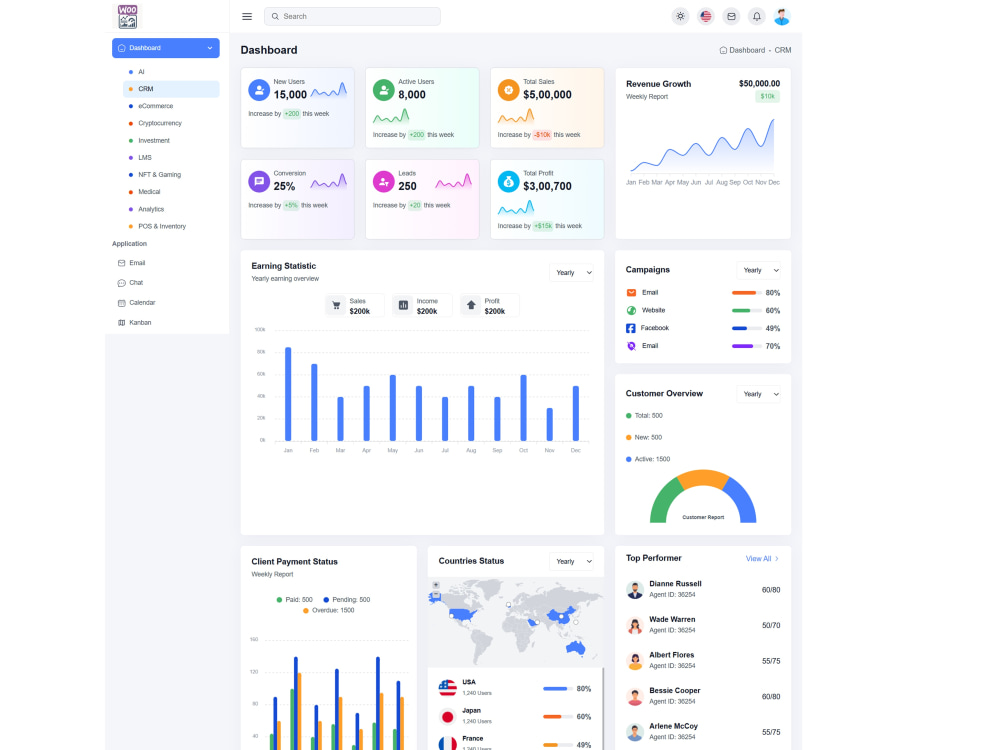Click the purple Email campaign icon
1000x750 pixels.
[x=631, y=346]
